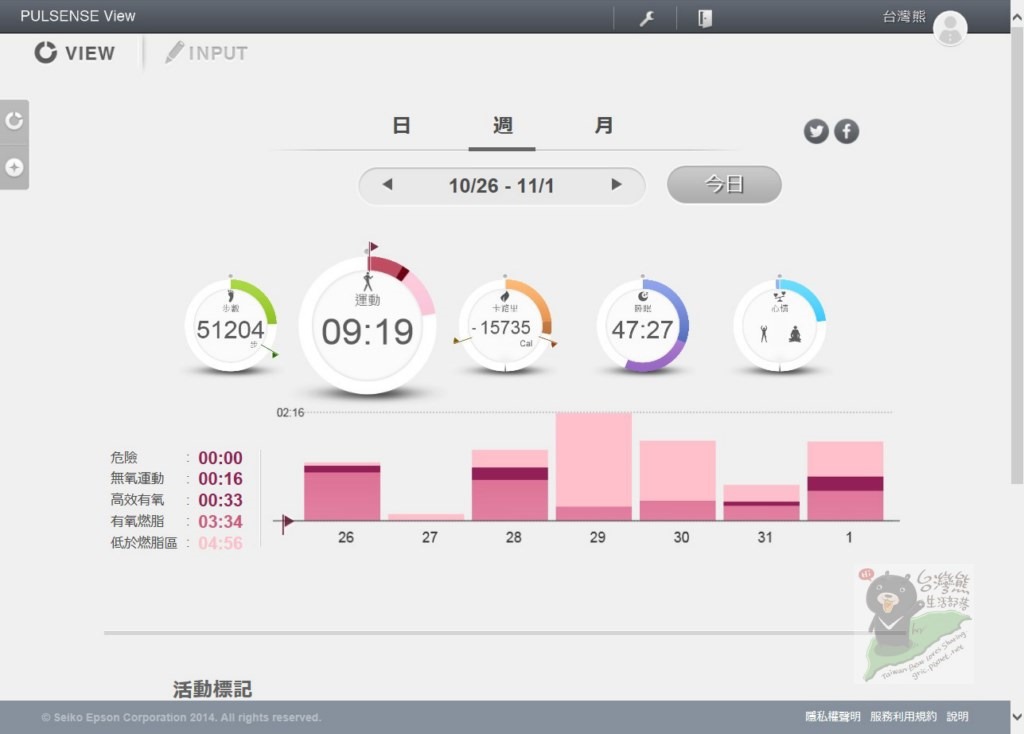
Task: Go to previous week arrow
Action: pyautogui.click(x=387, y=185)
